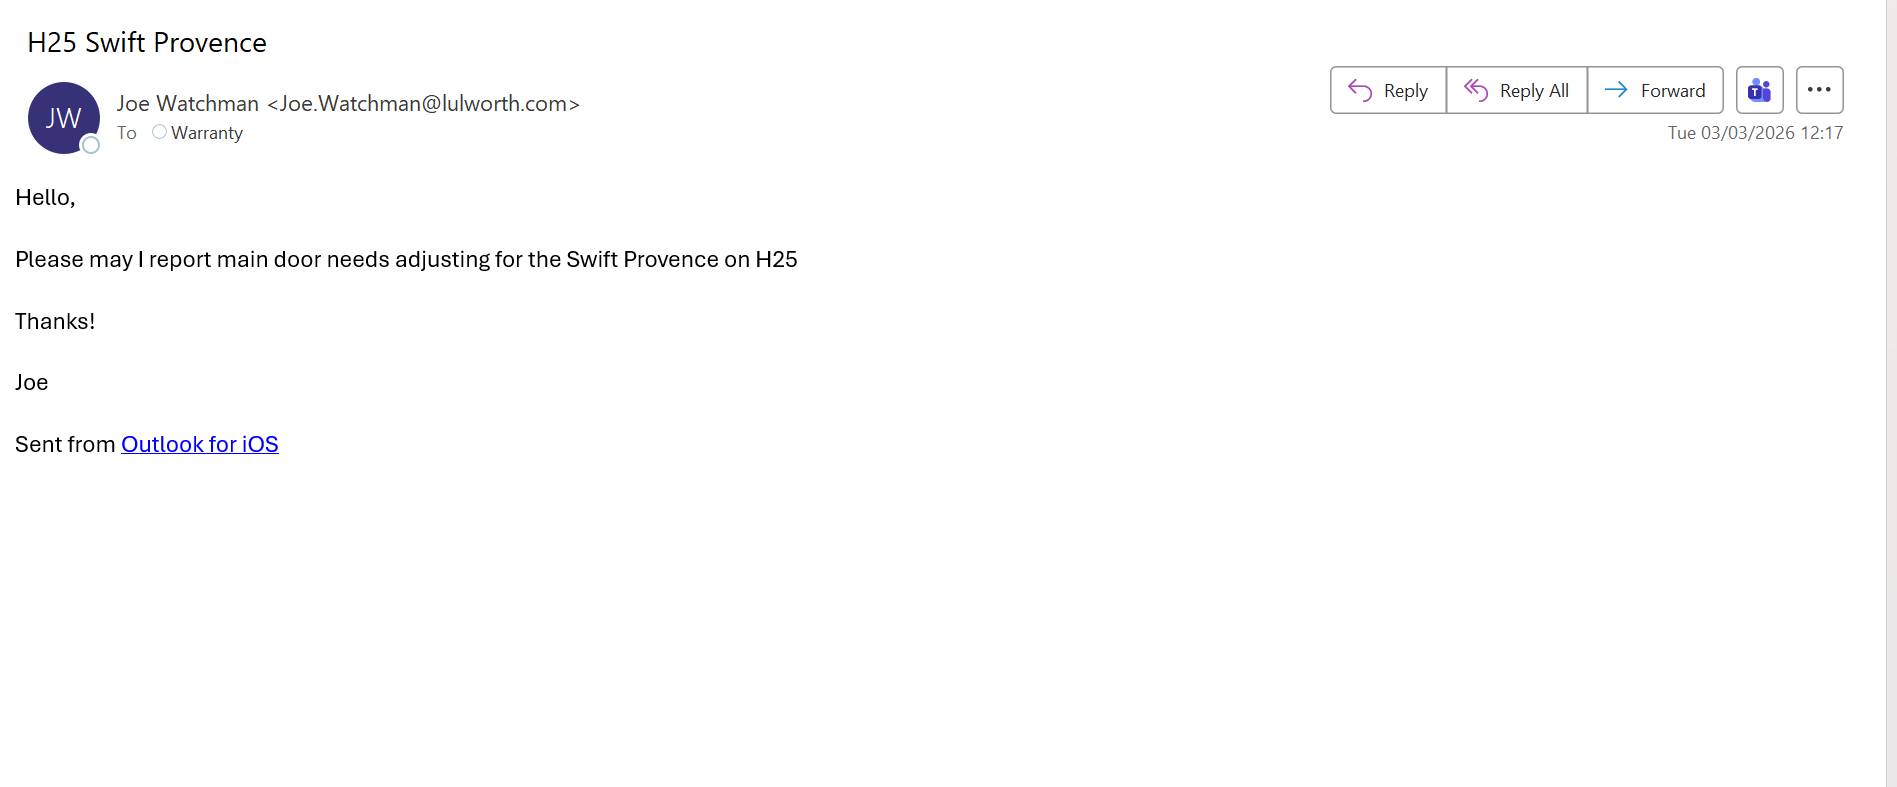Select the Warranty recipient
Viewport: 1897px width, 787px height.
click(x=207, y=133)
